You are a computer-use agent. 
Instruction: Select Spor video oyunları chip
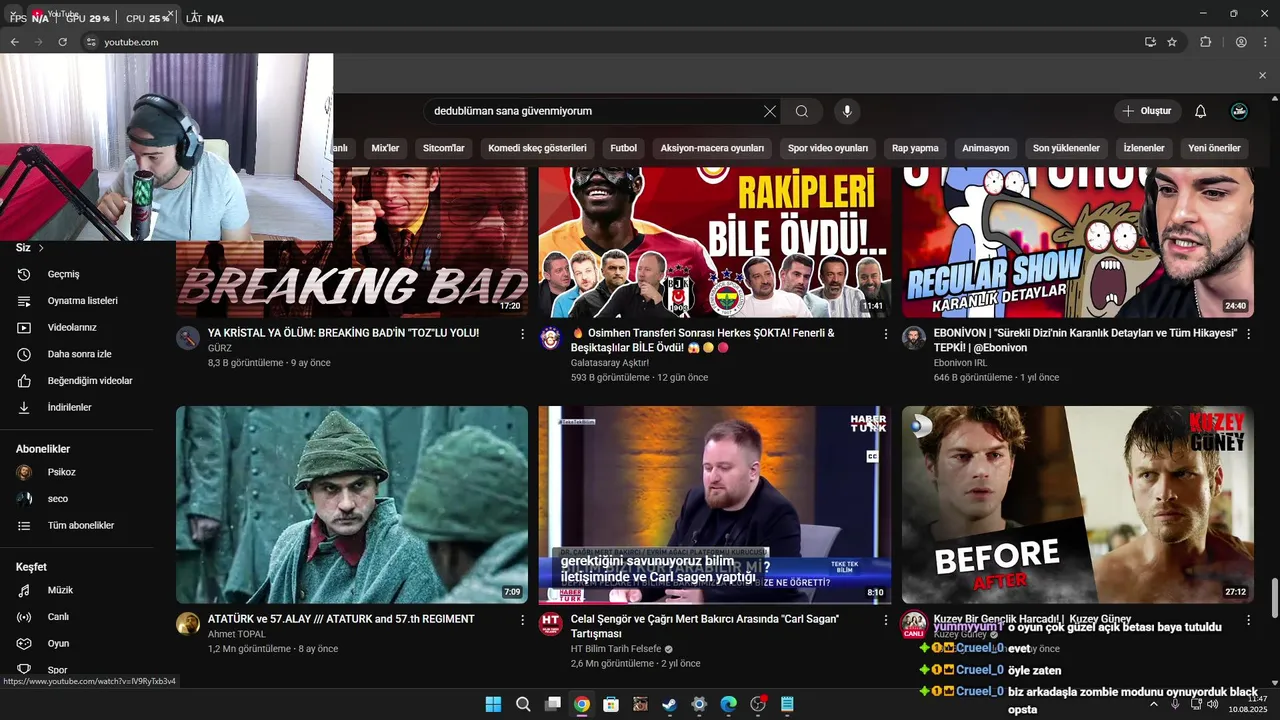point(828,148)
